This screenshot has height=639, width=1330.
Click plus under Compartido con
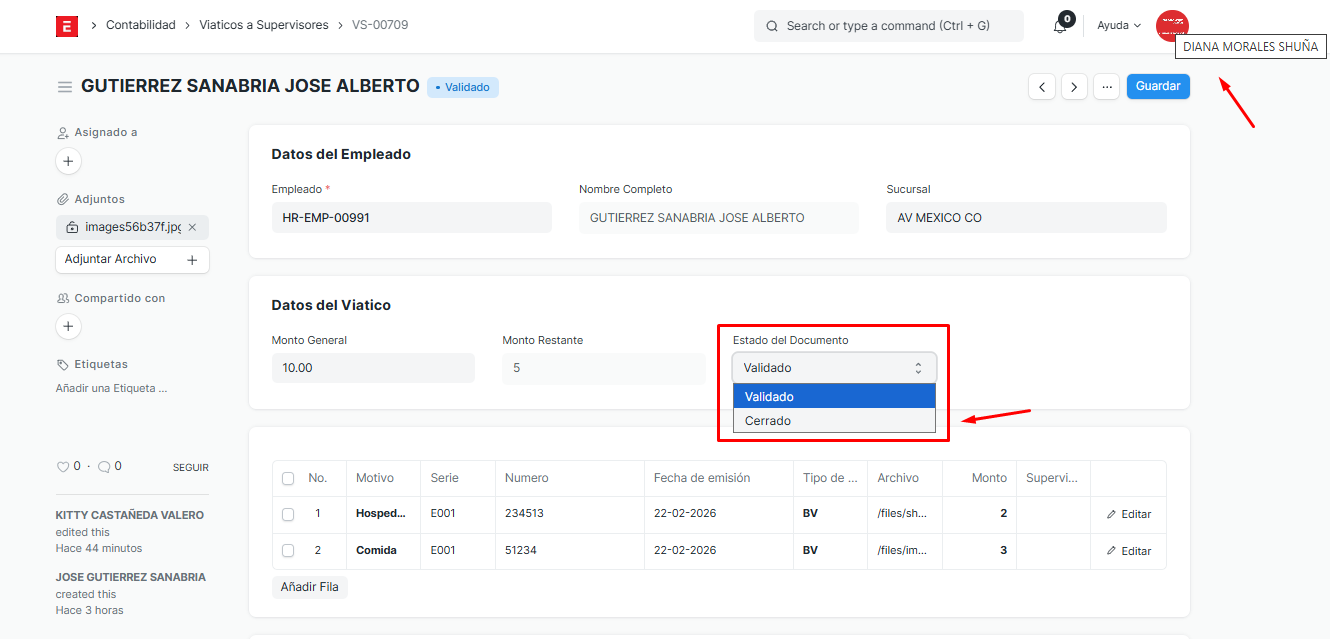click(68, 326)
